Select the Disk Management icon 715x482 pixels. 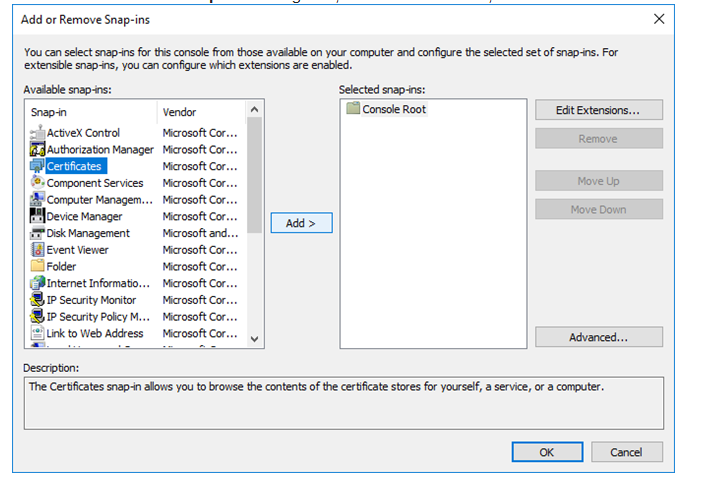38,233
